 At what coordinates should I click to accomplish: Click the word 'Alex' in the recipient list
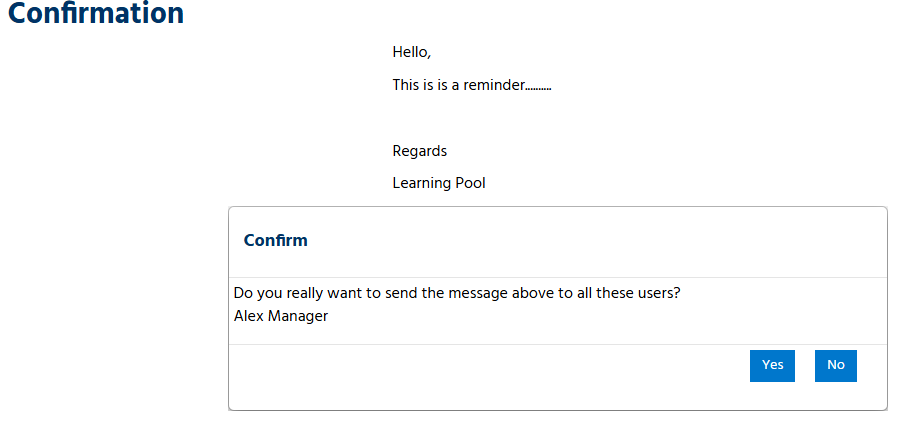[247, 316]
